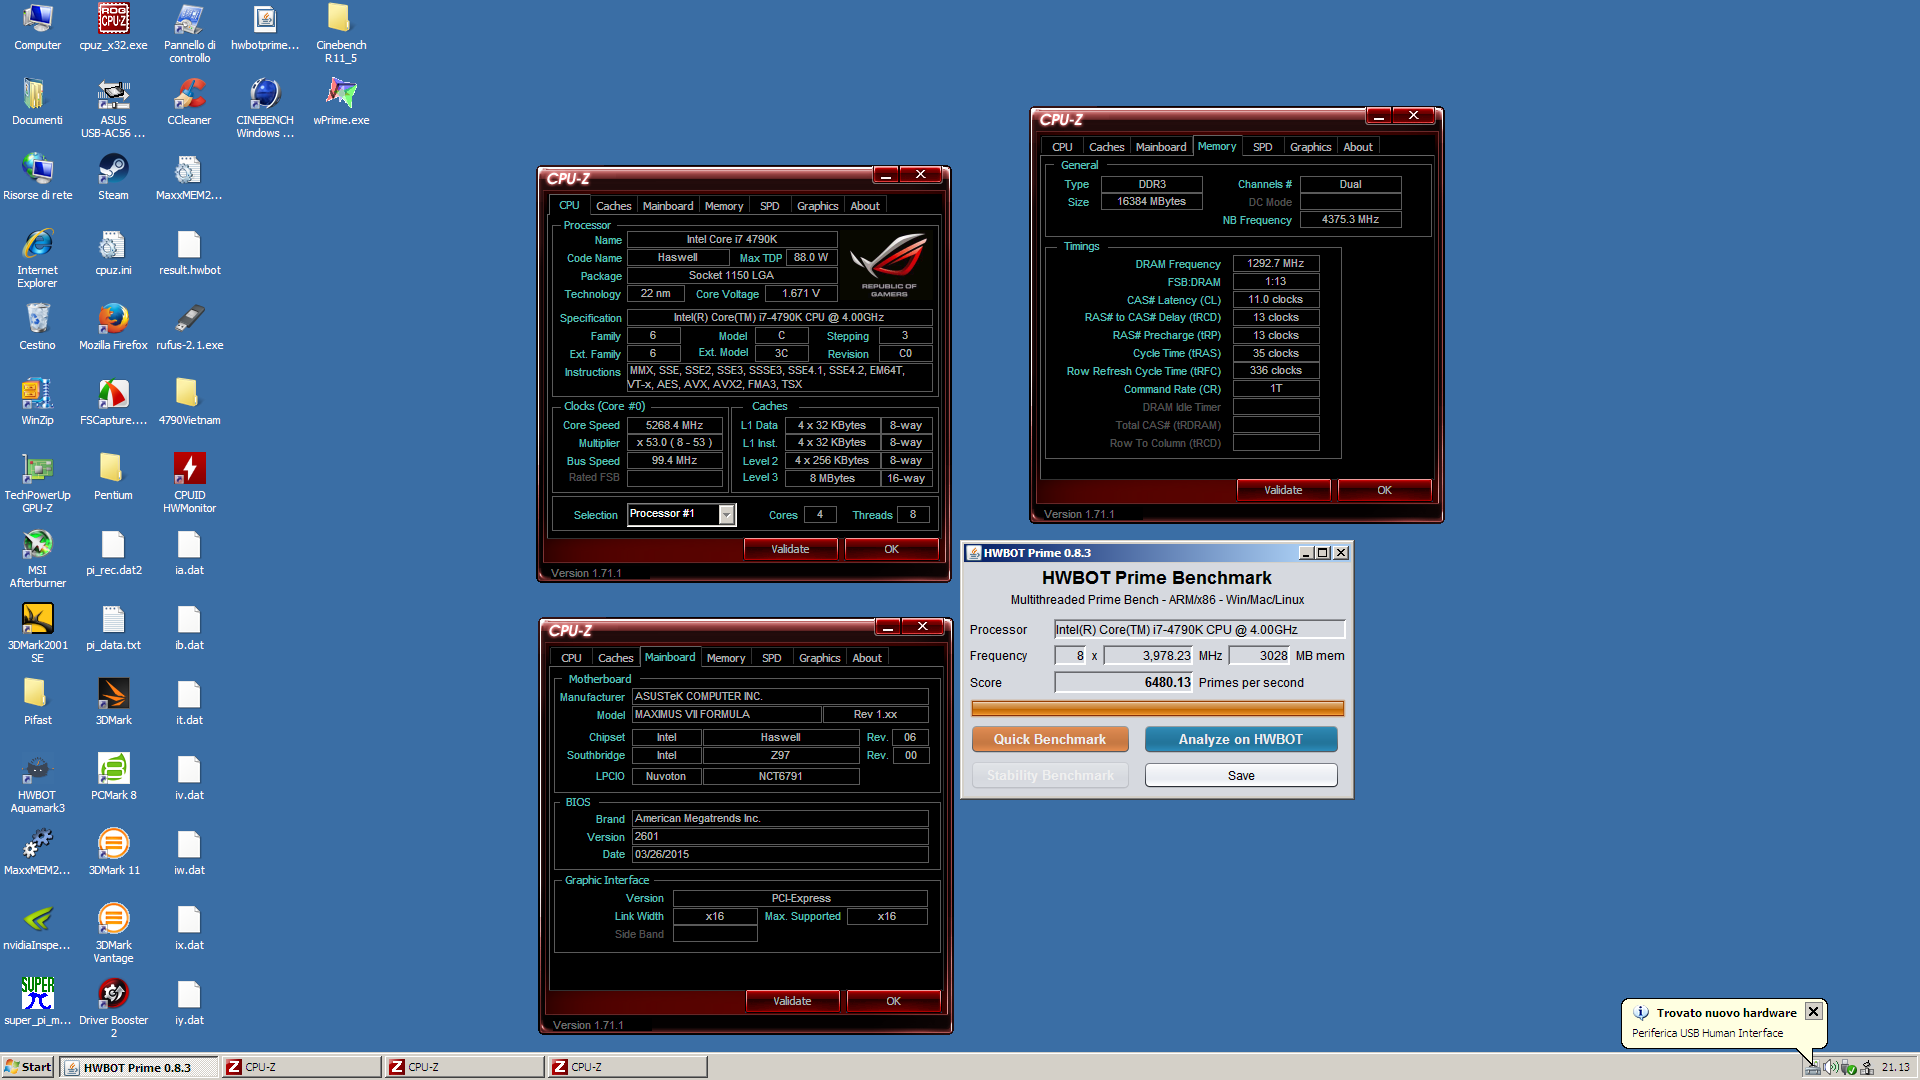Open FSCapture desktop shortcut
Image resolution: width=1920 pixels, height=1080 pixels.
point(113,402)
